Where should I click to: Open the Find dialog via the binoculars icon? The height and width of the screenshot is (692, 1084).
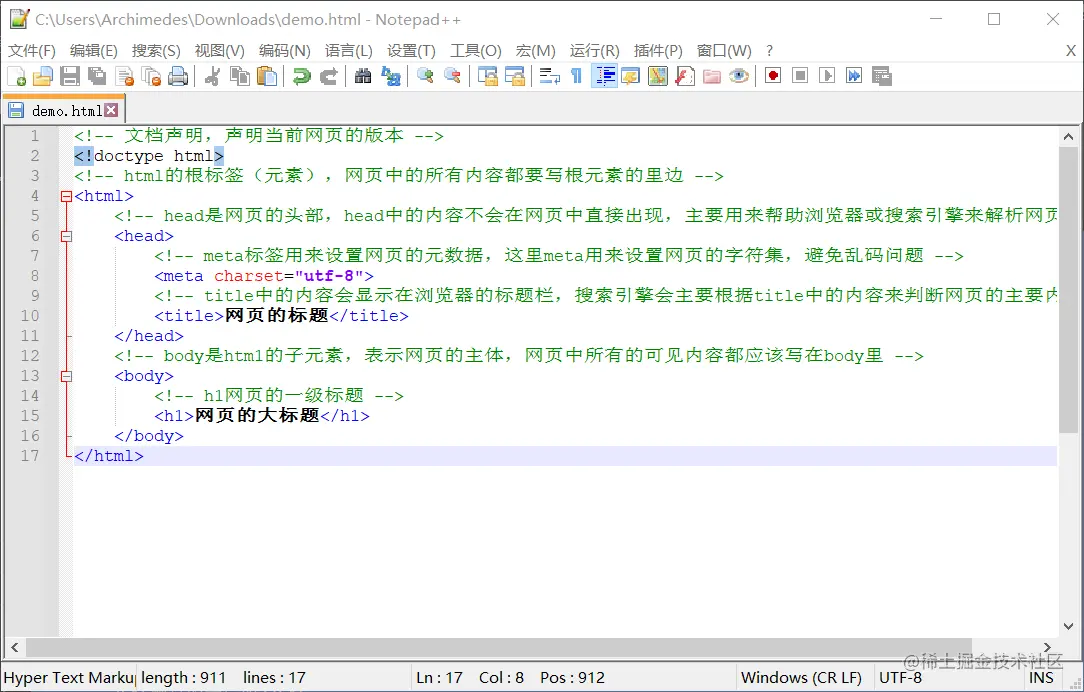[x=363, y=76]
